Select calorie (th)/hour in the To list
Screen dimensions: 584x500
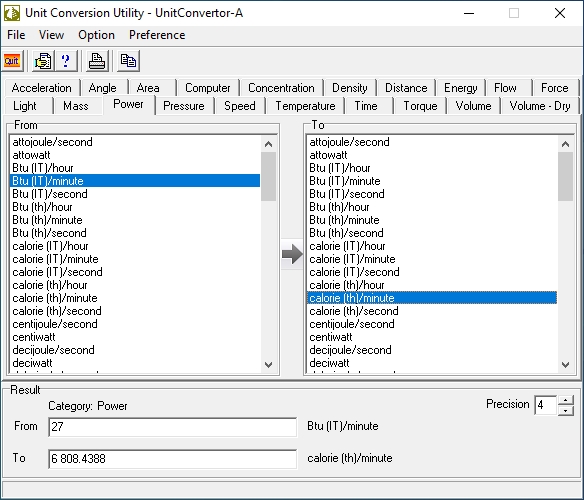click(x=432, y=285)
